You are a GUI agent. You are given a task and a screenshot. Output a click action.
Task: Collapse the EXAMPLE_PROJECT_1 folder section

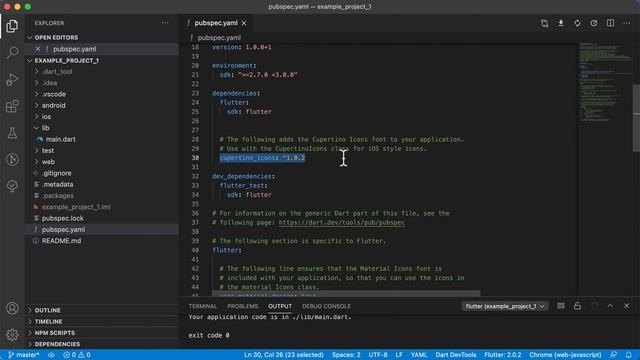coord(67,60)
